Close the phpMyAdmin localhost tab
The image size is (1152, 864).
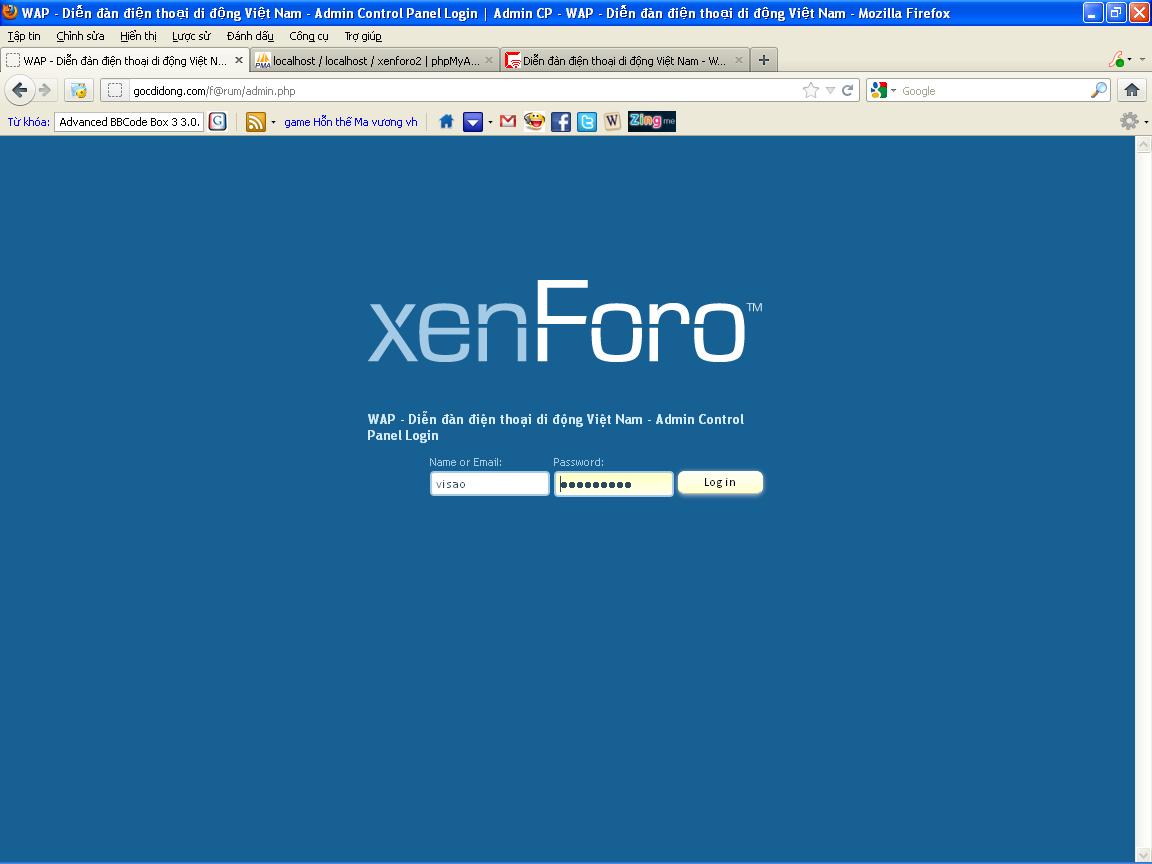coord(489,60)
